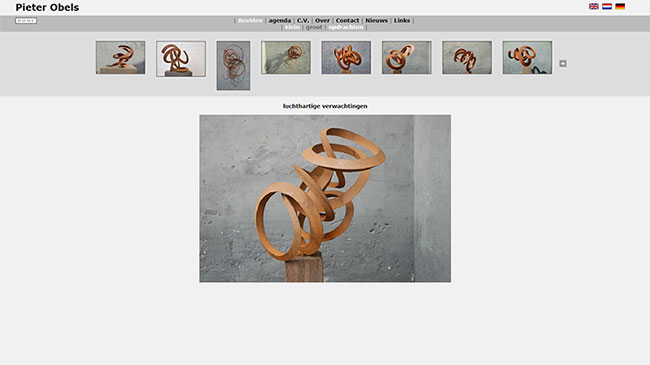The width and height of the screenshot is (650, 365).
Task: Switch language to German flag
Action: coord(620,7)
